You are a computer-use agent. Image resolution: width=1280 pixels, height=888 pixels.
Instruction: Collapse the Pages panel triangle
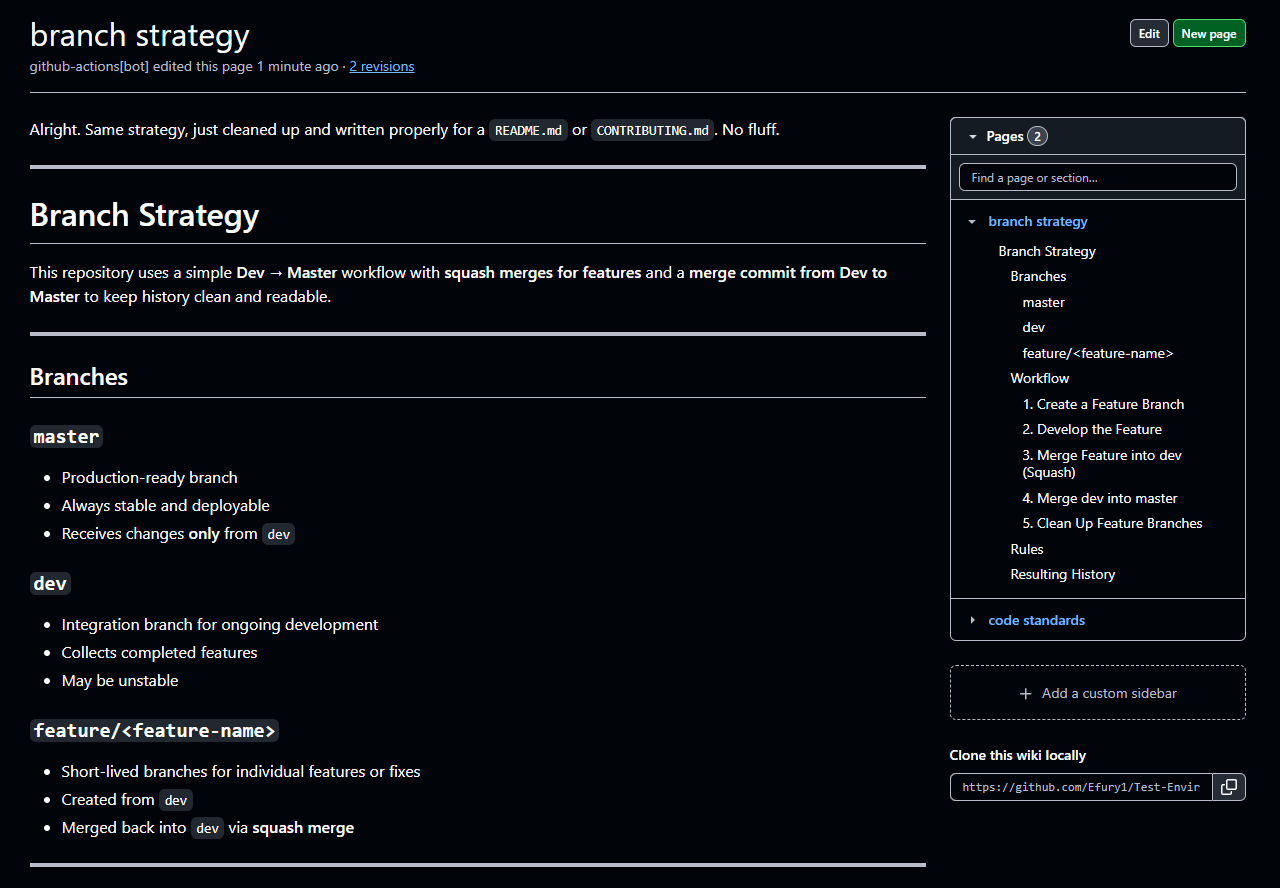[x=972, y=136]
